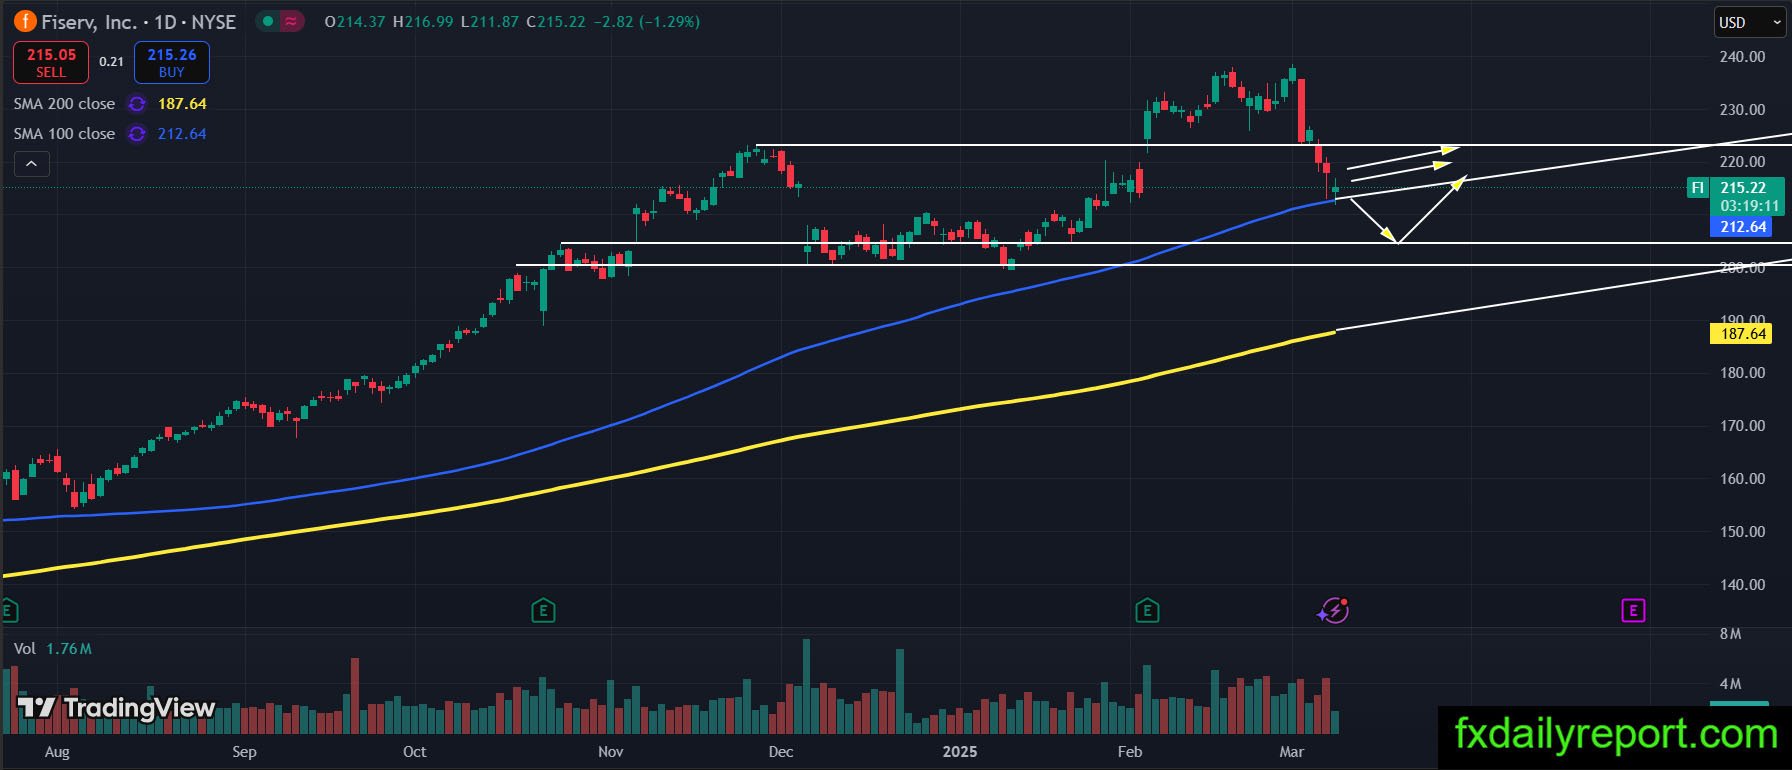The width and height of the screenshot is (1792, 770).
Task: Click the 220.00 price axis label
Action: tap(1742, 162)
